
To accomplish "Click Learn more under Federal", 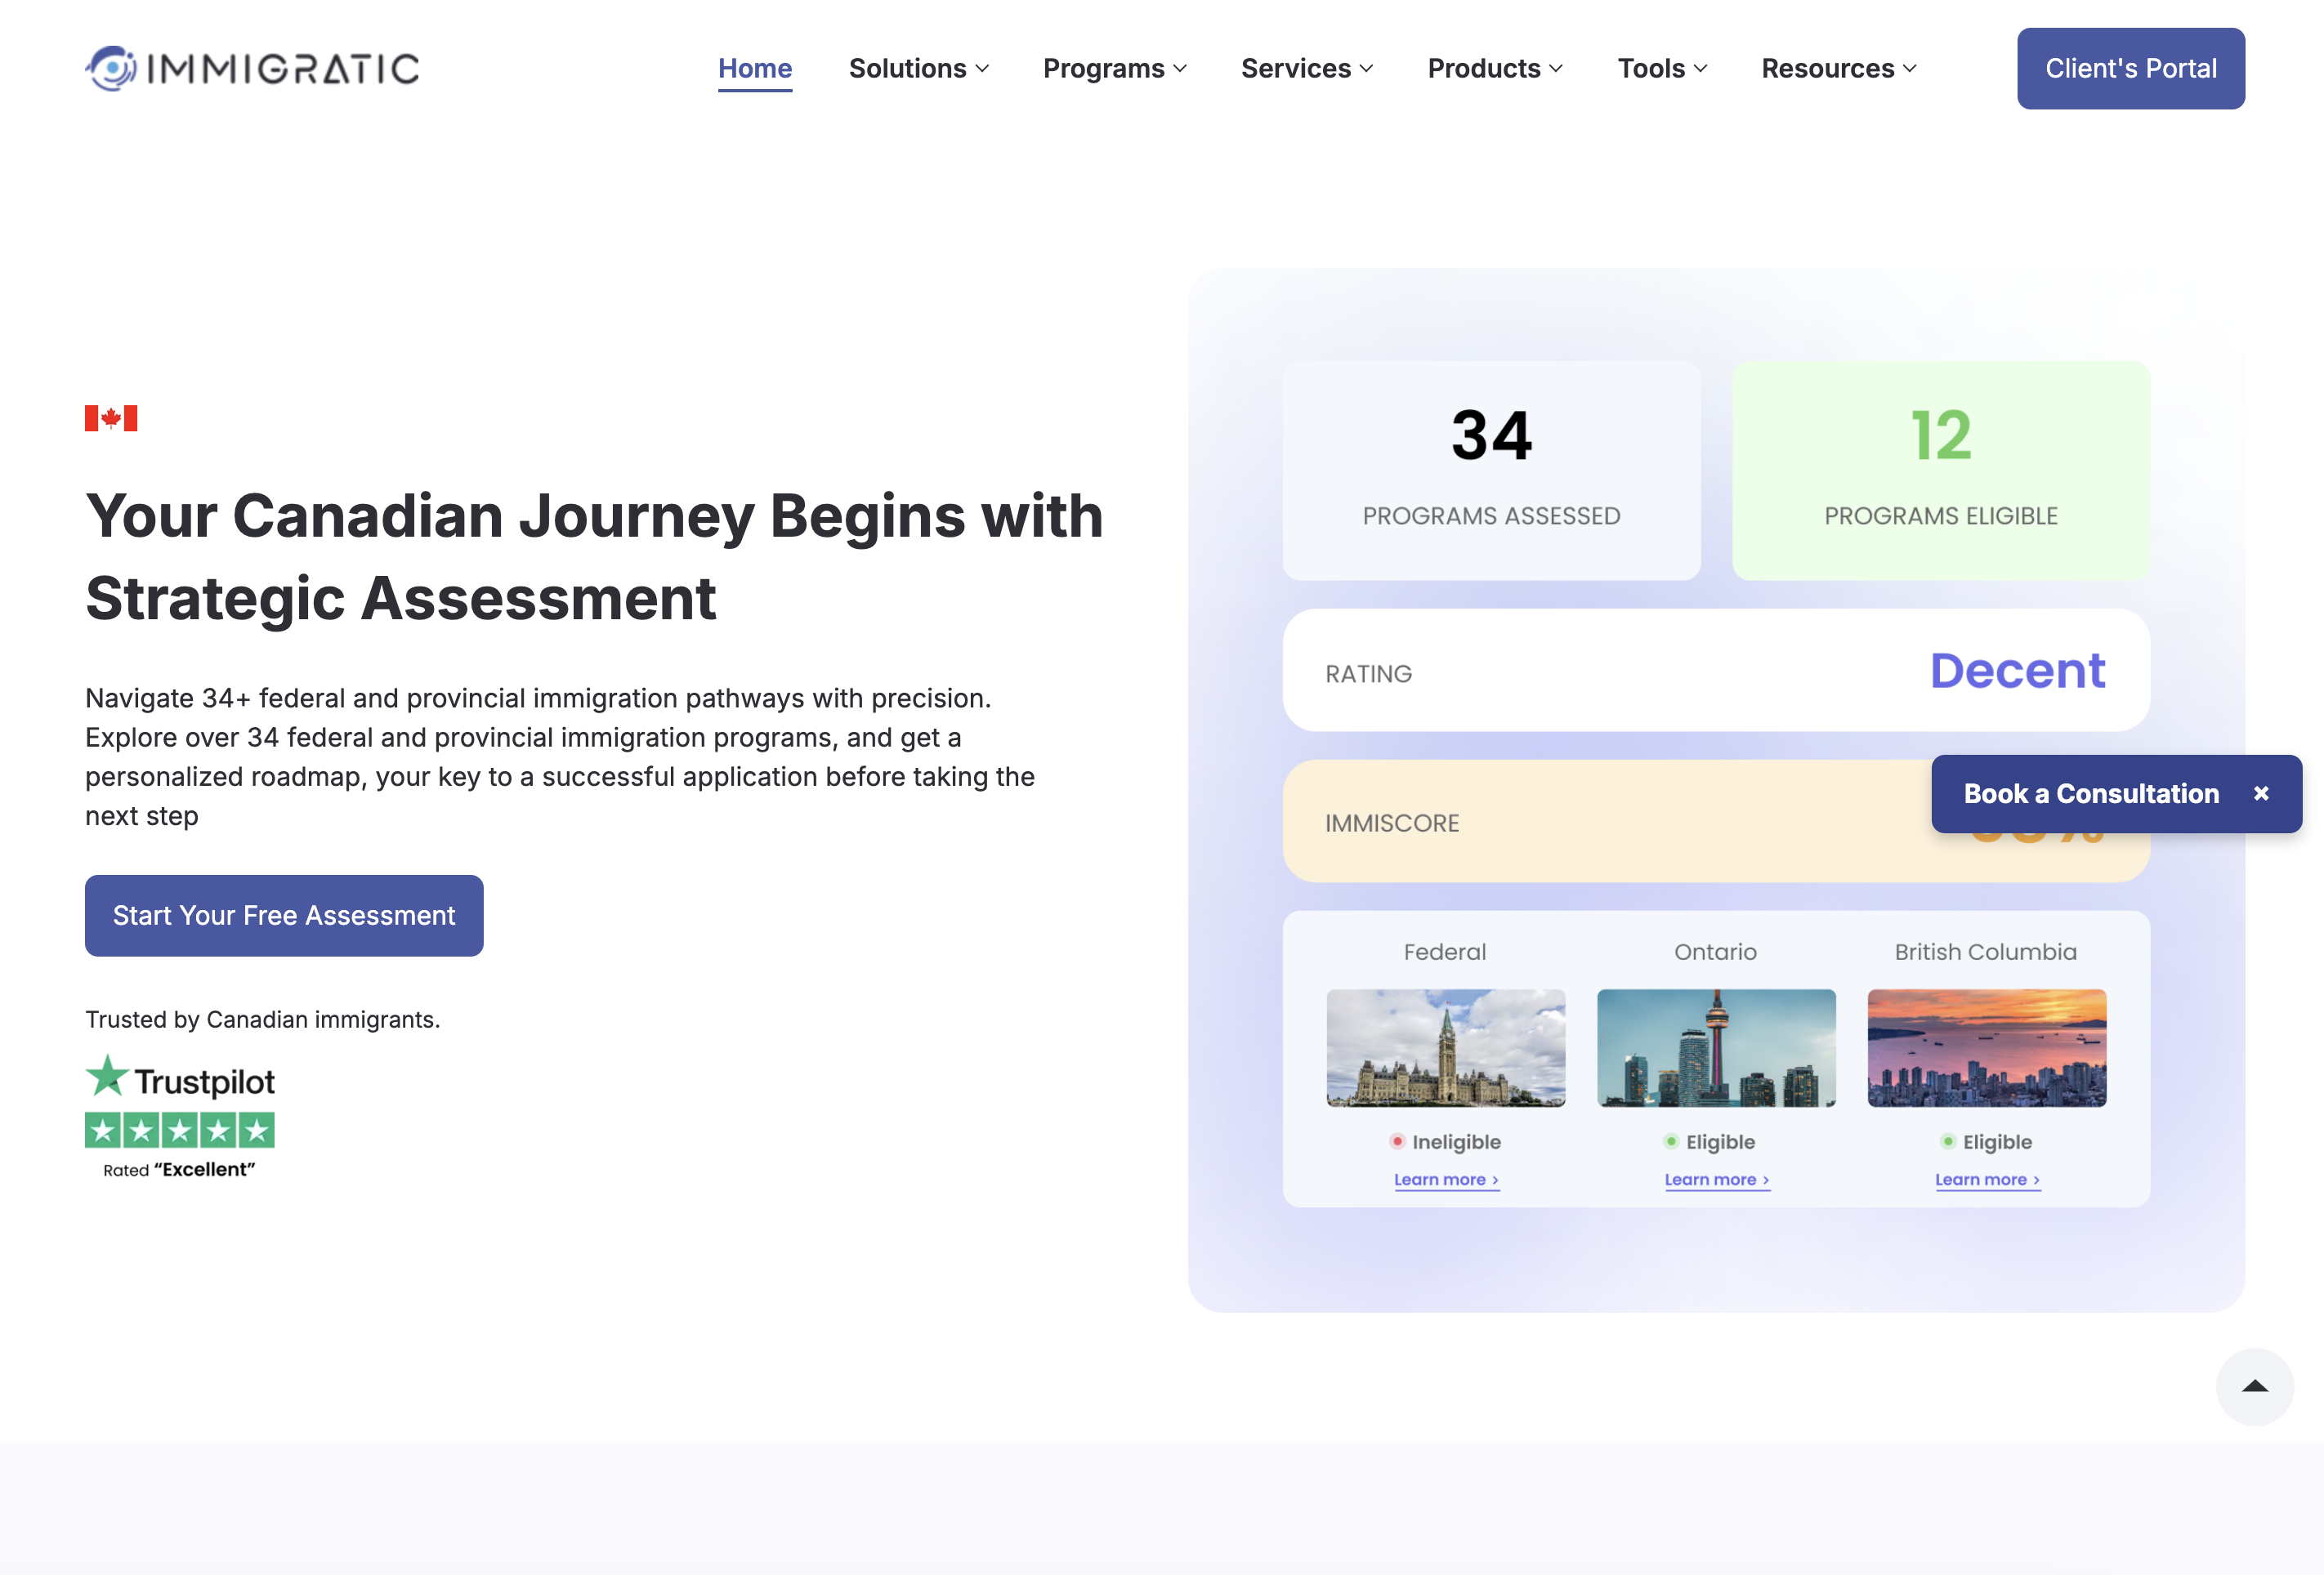I will 1445,1180.
